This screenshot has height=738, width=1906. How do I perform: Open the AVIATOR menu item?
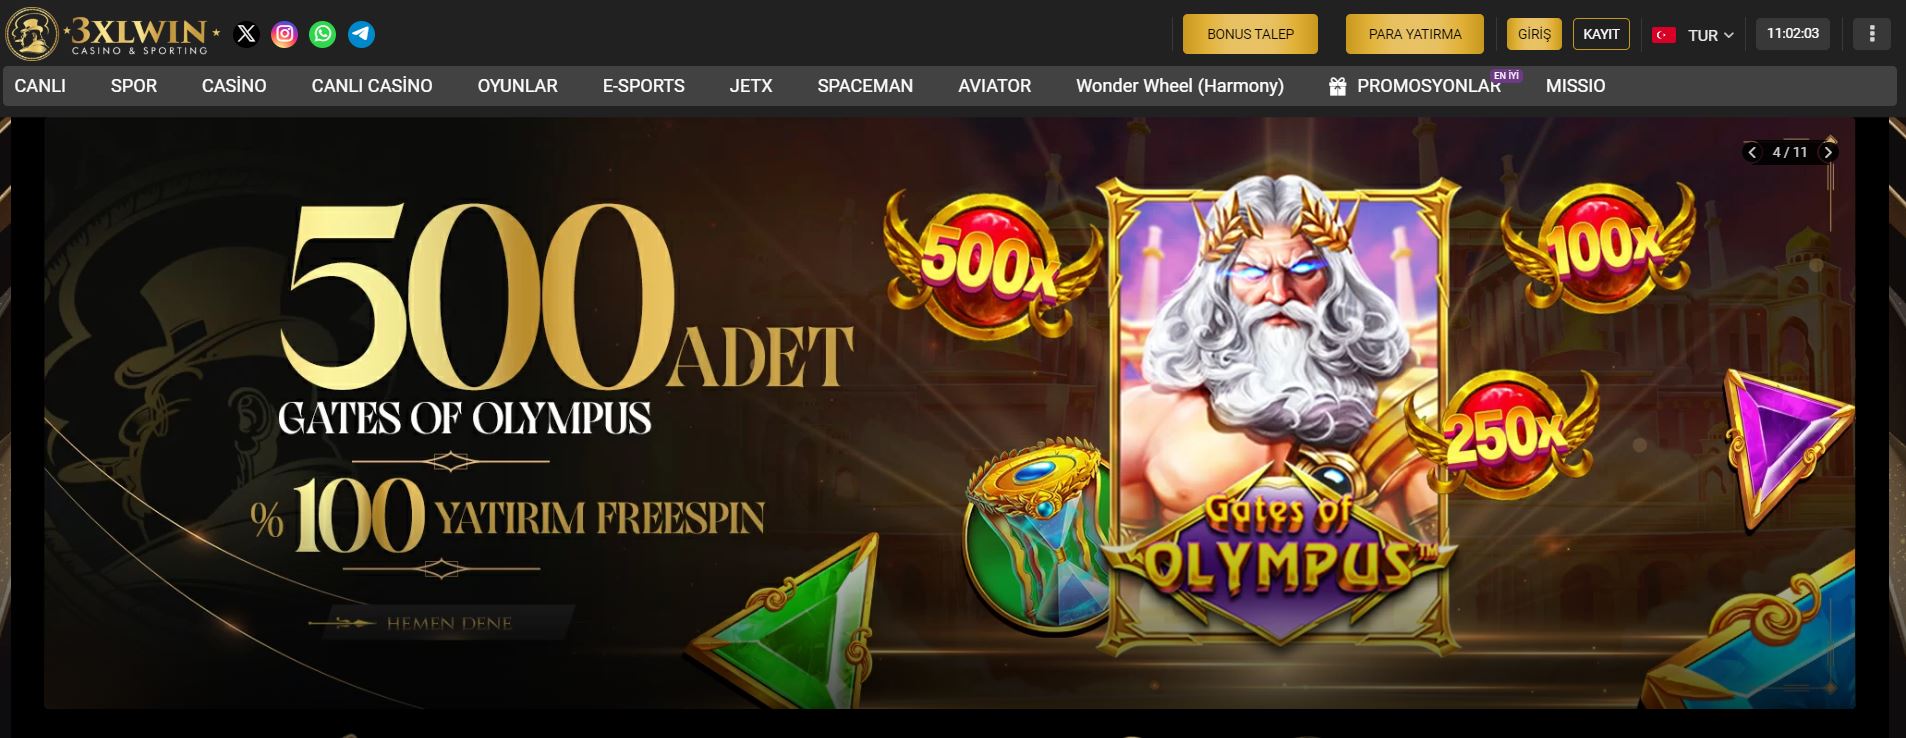(994, 86)
